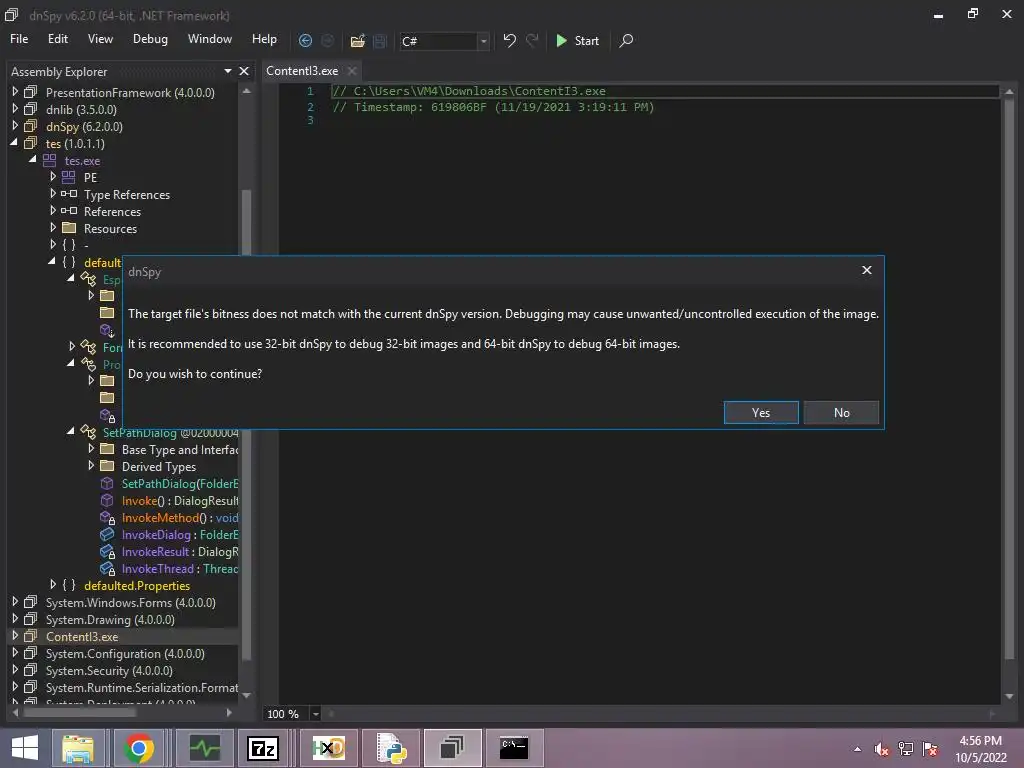Select System.Configuration (4.0.0.0) assembly

pos(125,654)
